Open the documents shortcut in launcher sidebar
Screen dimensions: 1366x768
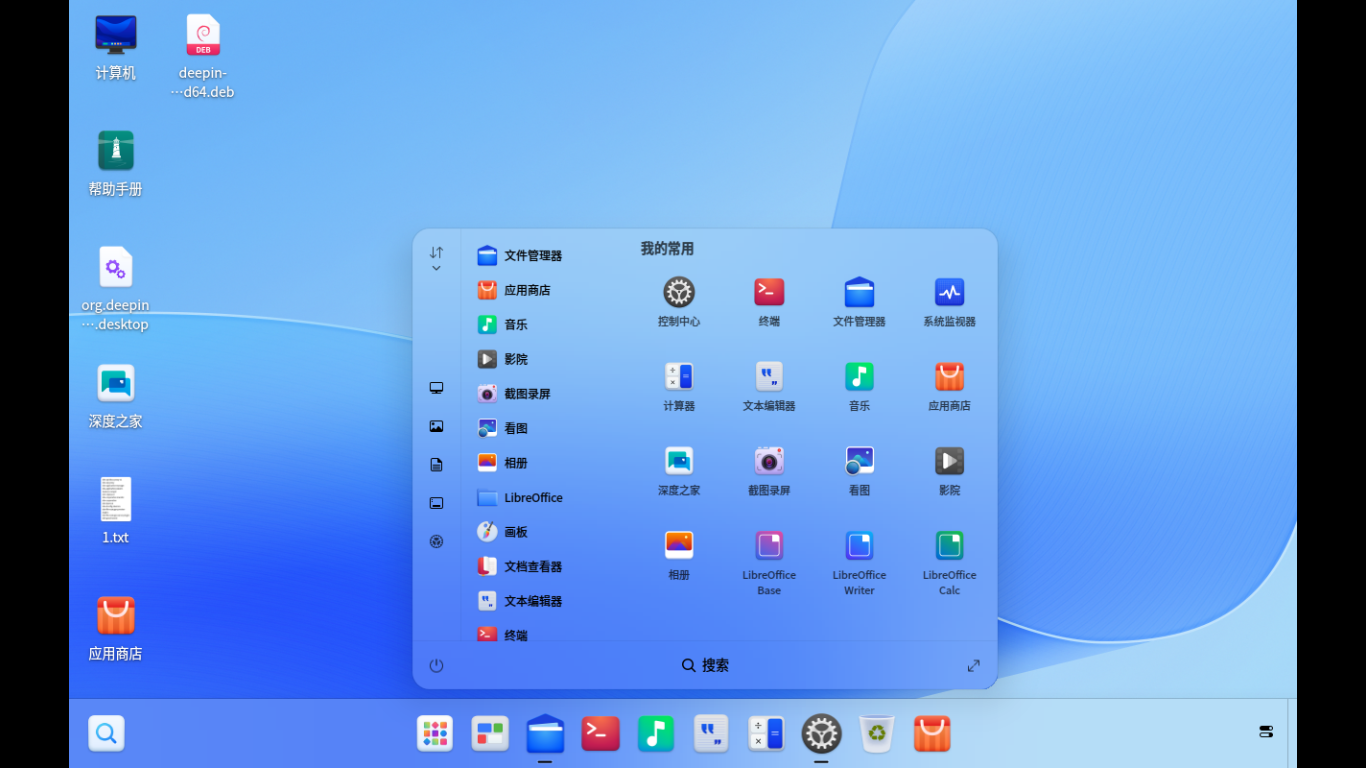pyautogui.click(x=436, y=465)
